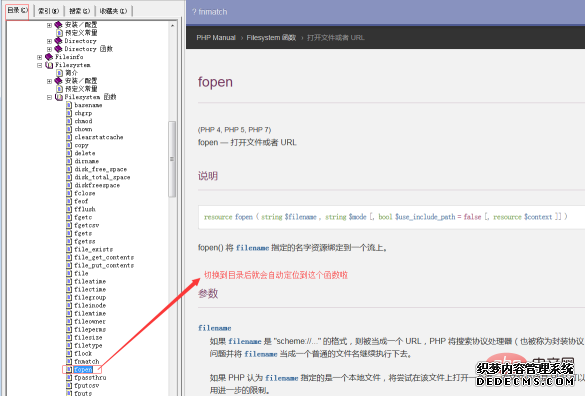The image size is (585, 396).
Task: Select diskfreespace in the tree
Action: pyautogui.click(x=97, y=185)
